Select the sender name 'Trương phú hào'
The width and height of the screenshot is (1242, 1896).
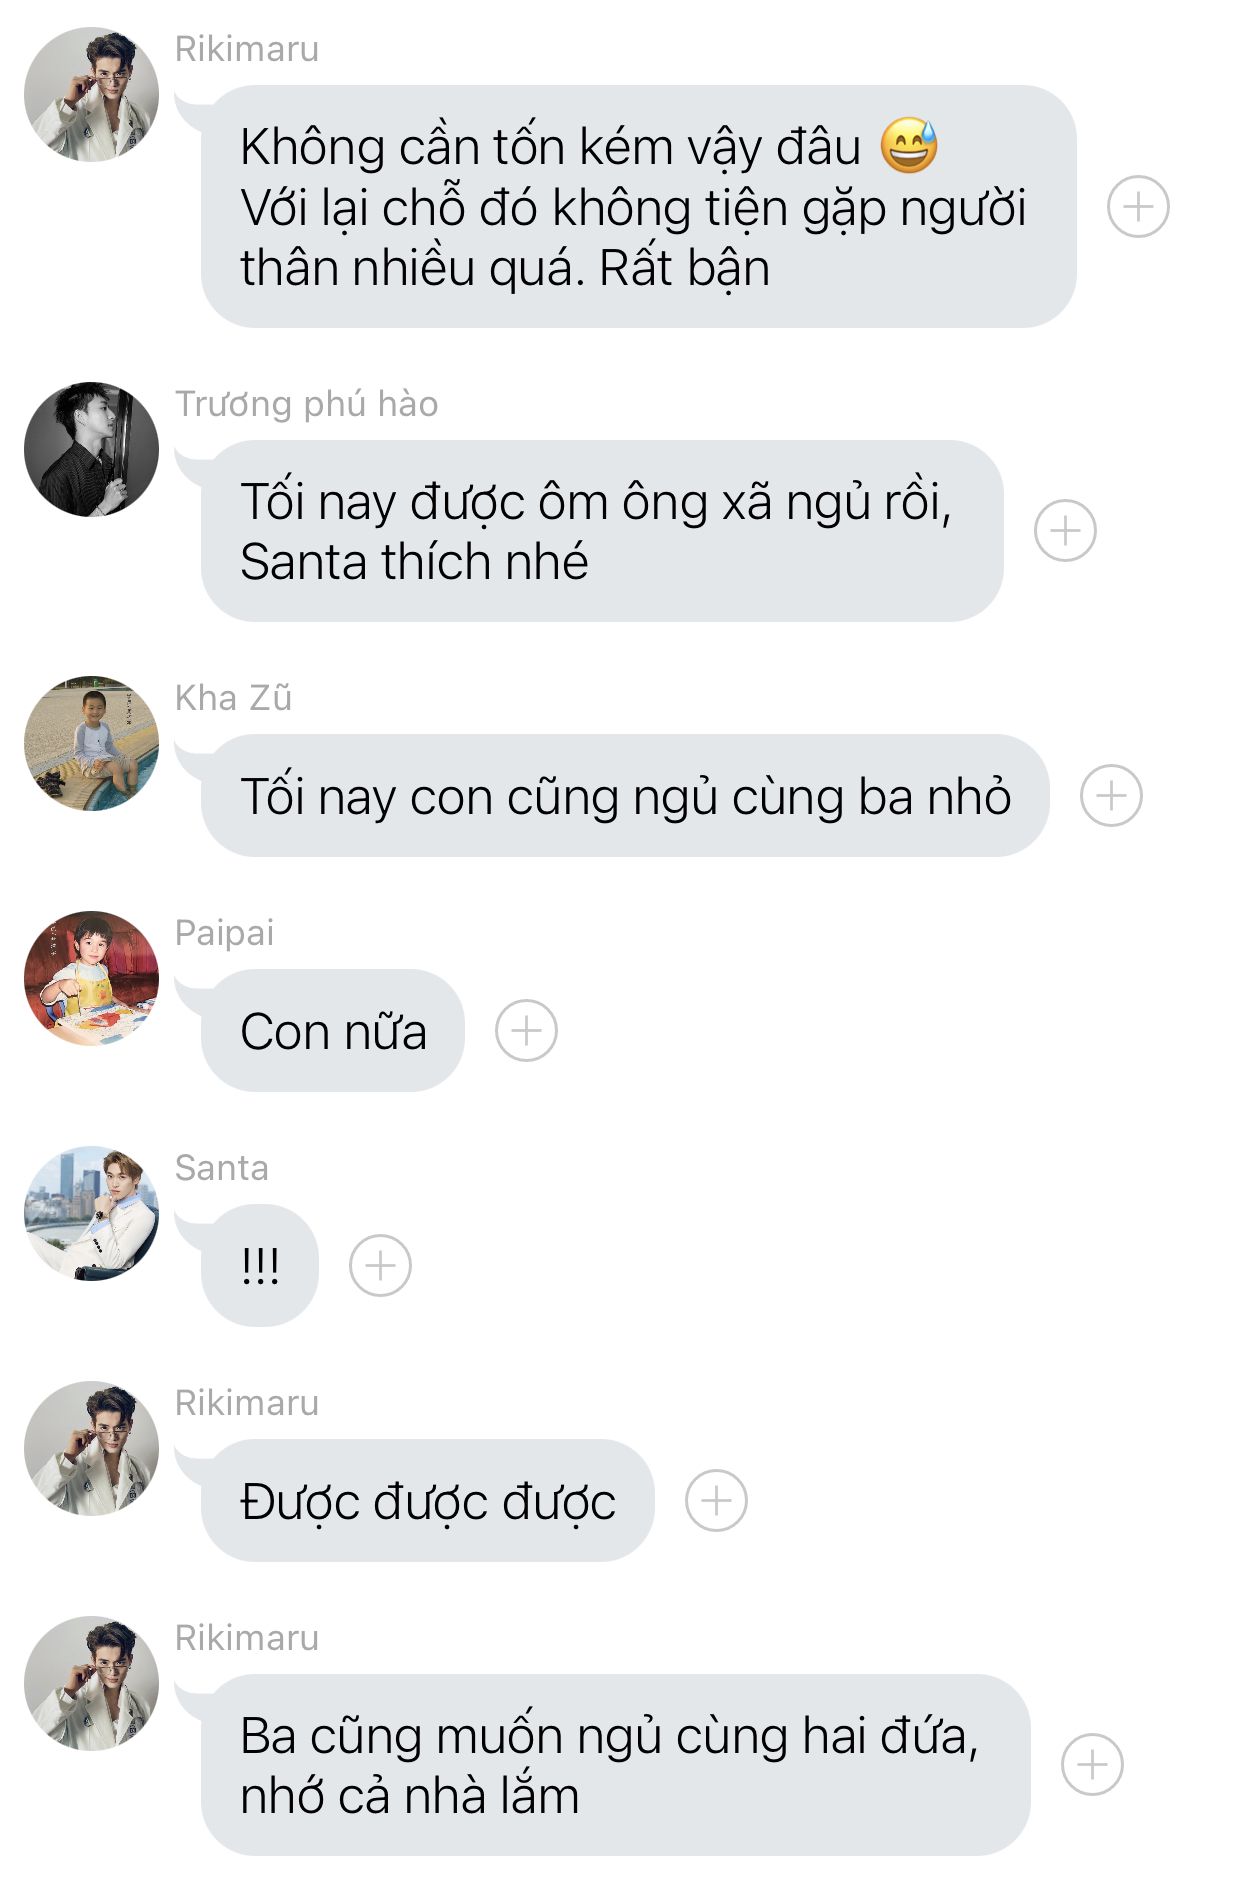306,404
